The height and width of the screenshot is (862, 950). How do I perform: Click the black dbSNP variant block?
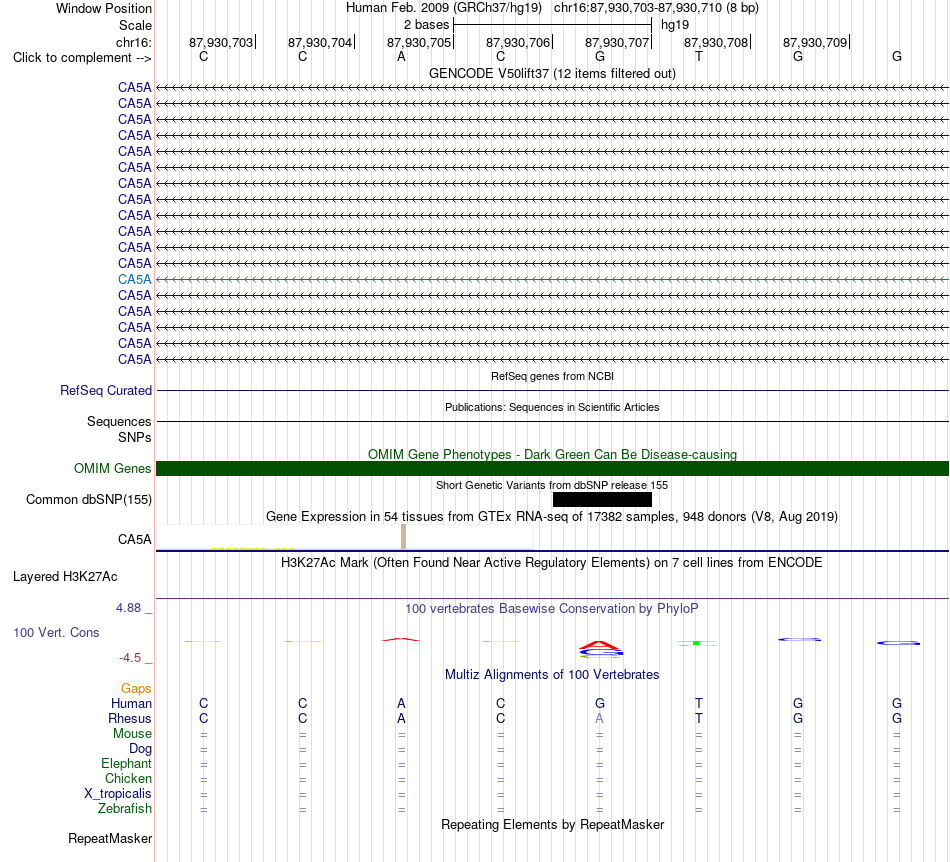pos(602,499)
